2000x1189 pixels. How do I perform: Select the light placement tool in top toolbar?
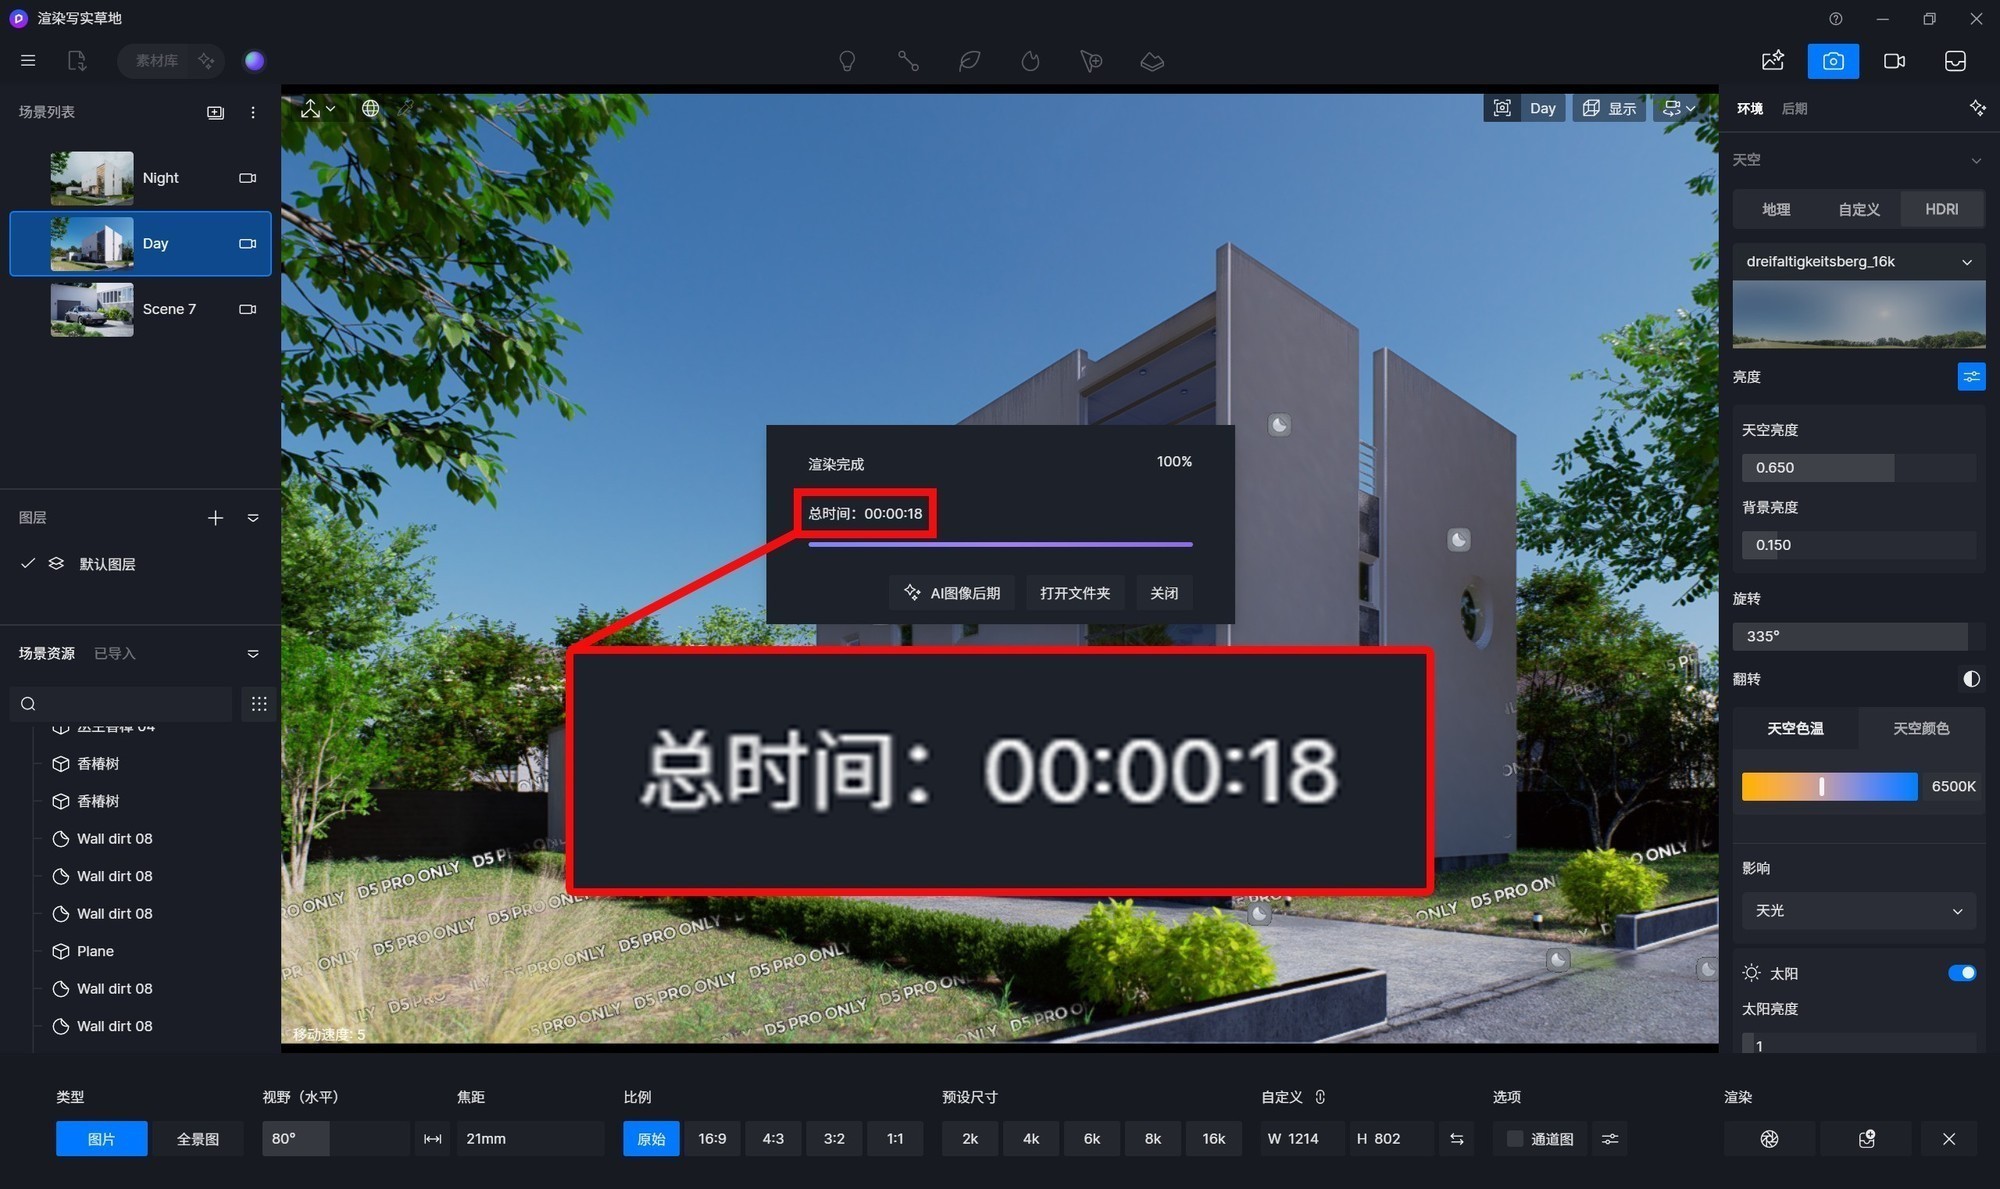click(847, 61)
